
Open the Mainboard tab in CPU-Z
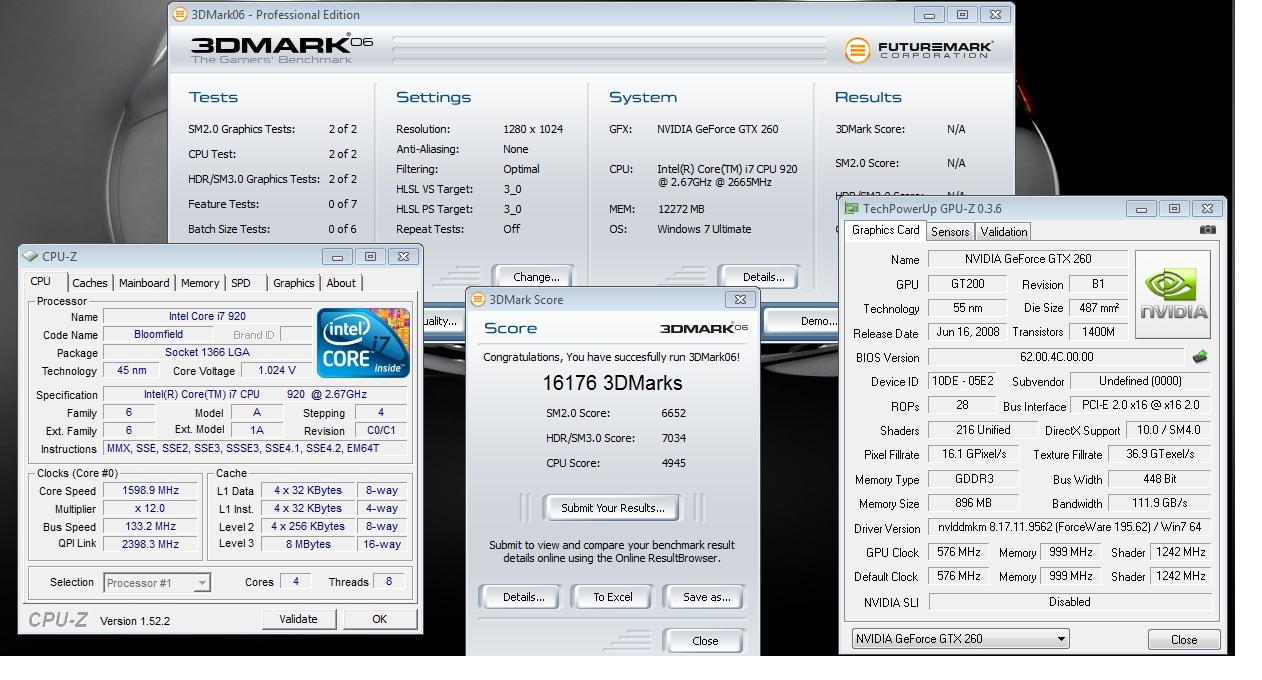pyautogui.click(x=144, y=283)
